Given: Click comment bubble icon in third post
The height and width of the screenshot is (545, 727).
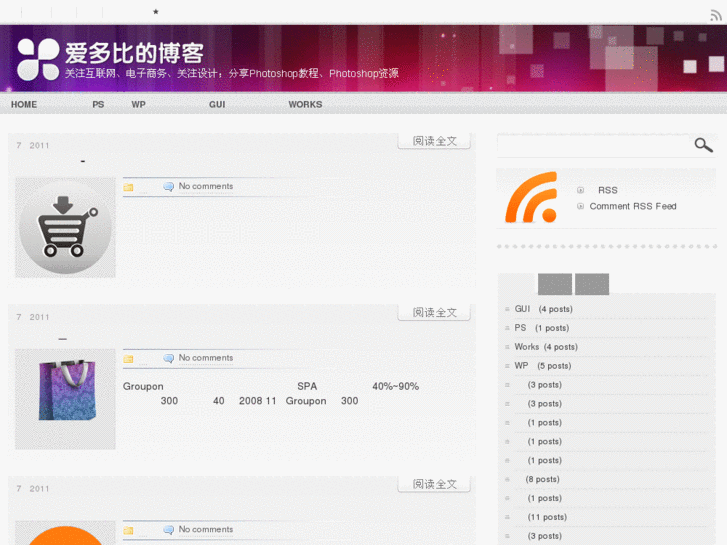Looking at the screenshot, I should (168, 530).
